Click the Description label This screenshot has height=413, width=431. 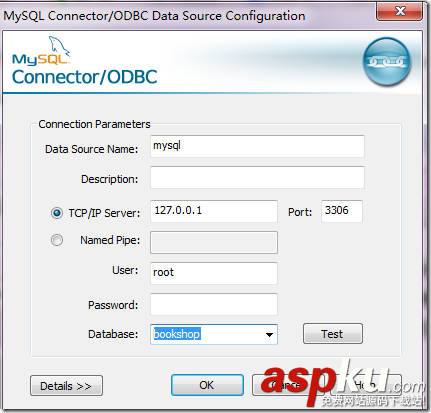pyautogui.click(x=109, y=179)
